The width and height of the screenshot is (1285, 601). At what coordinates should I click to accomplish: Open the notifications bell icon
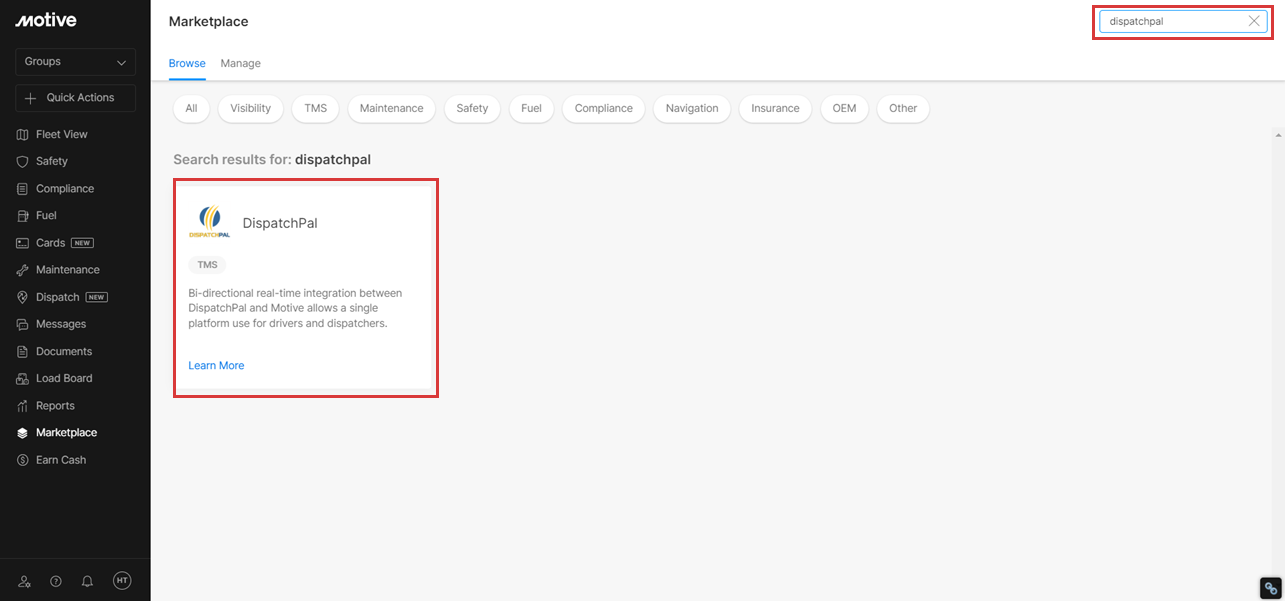click(87, 581)
